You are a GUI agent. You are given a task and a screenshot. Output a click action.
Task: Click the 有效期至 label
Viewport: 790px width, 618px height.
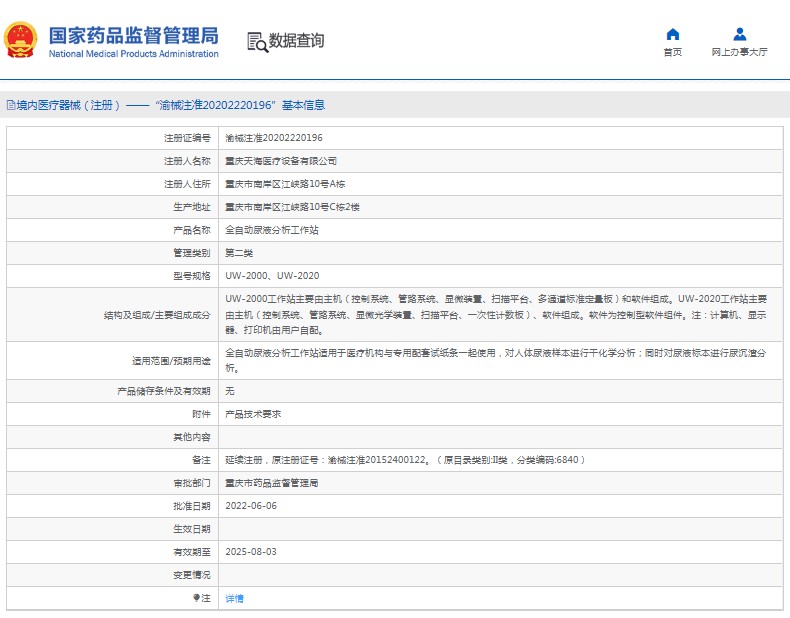[192, 552]
